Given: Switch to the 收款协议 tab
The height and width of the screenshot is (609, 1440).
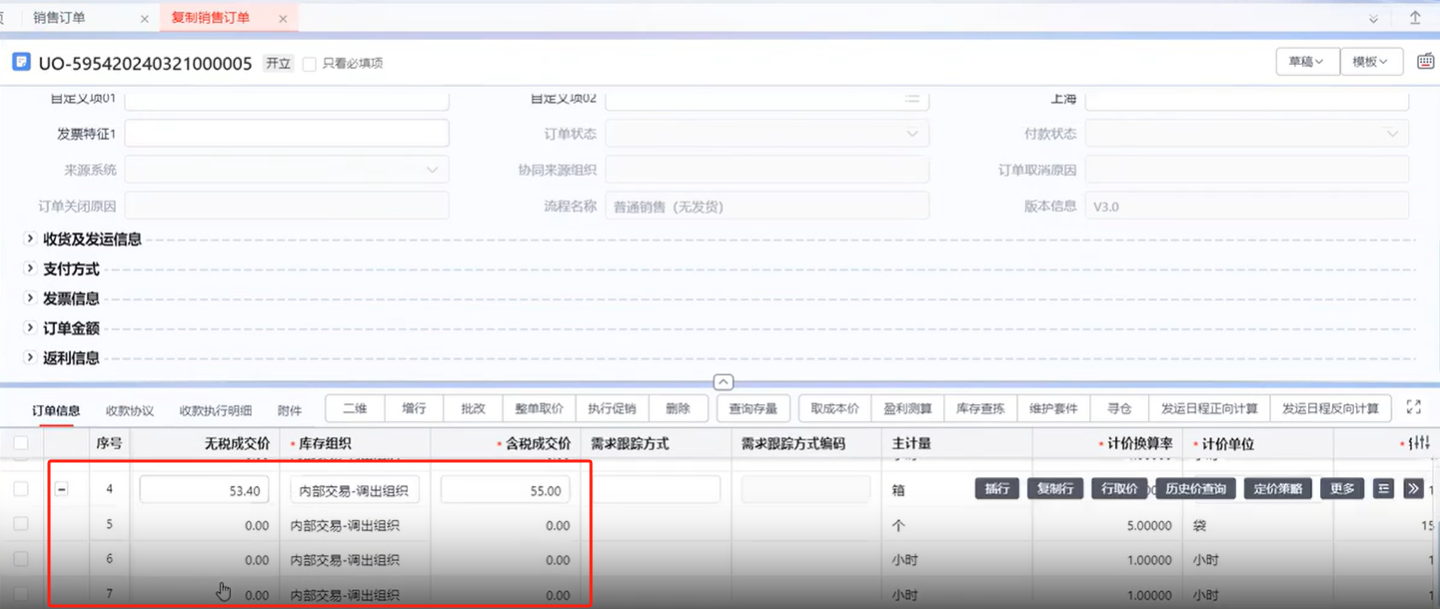Looking at the screenshot, I should pyautogui.click(x=130, y=410).
